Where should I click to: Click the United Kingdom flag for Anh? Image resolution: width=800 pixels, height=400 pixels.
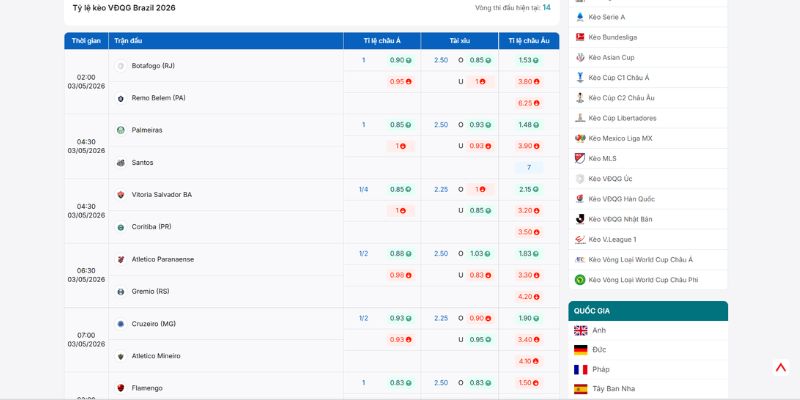[581, 331]
